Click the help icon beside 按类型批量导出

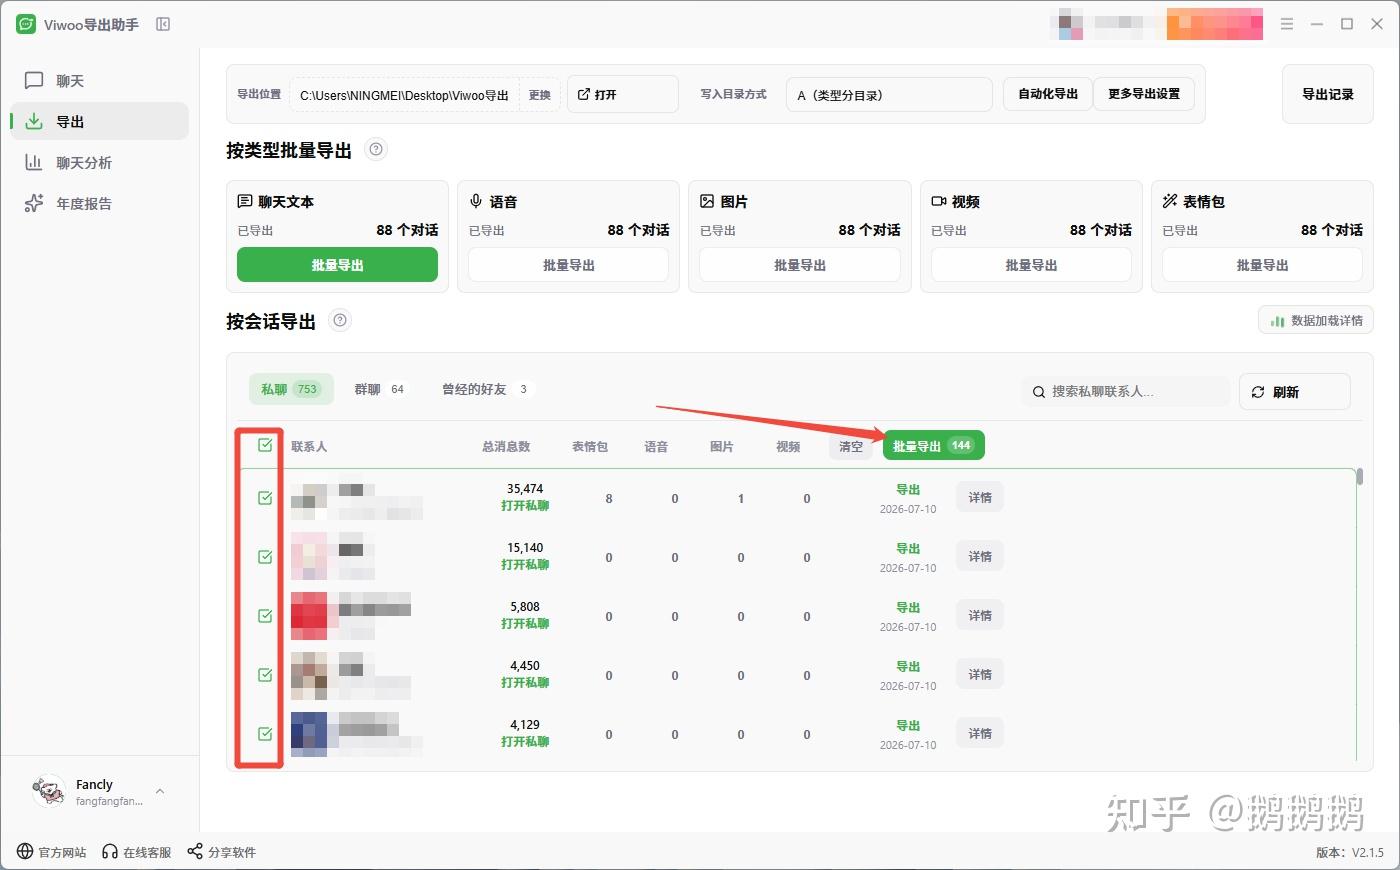(x=376, y=150)
